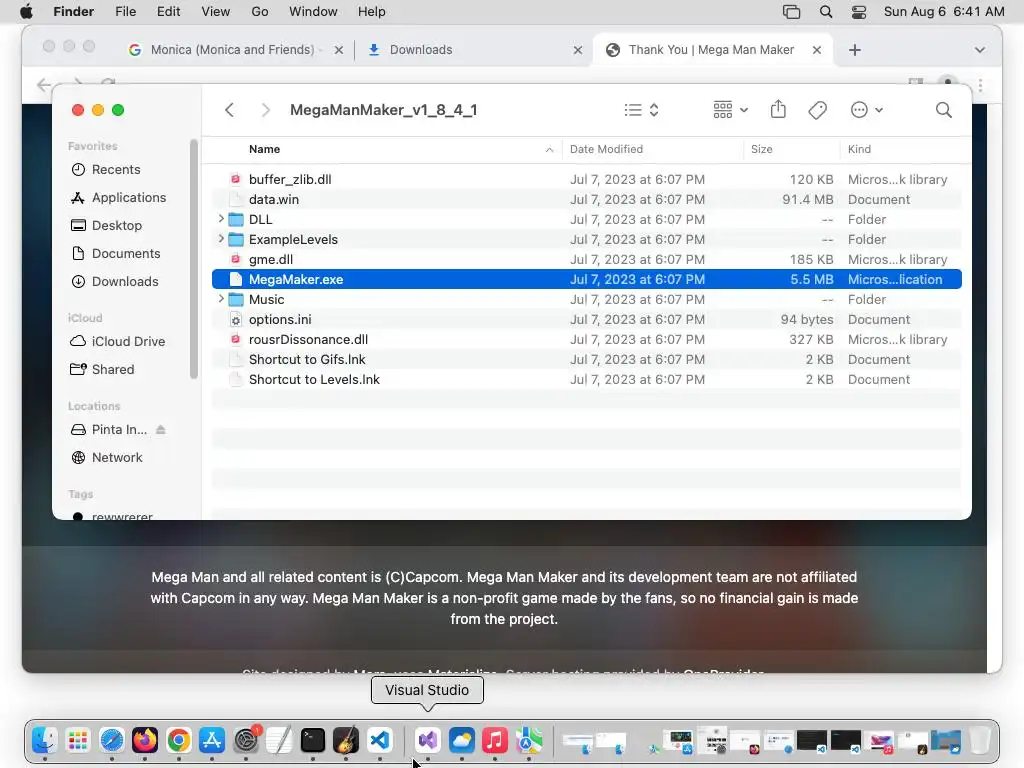Open the Weather app in the Dock
Screen dimensions: 1024x768
click(x=462, y=740)
